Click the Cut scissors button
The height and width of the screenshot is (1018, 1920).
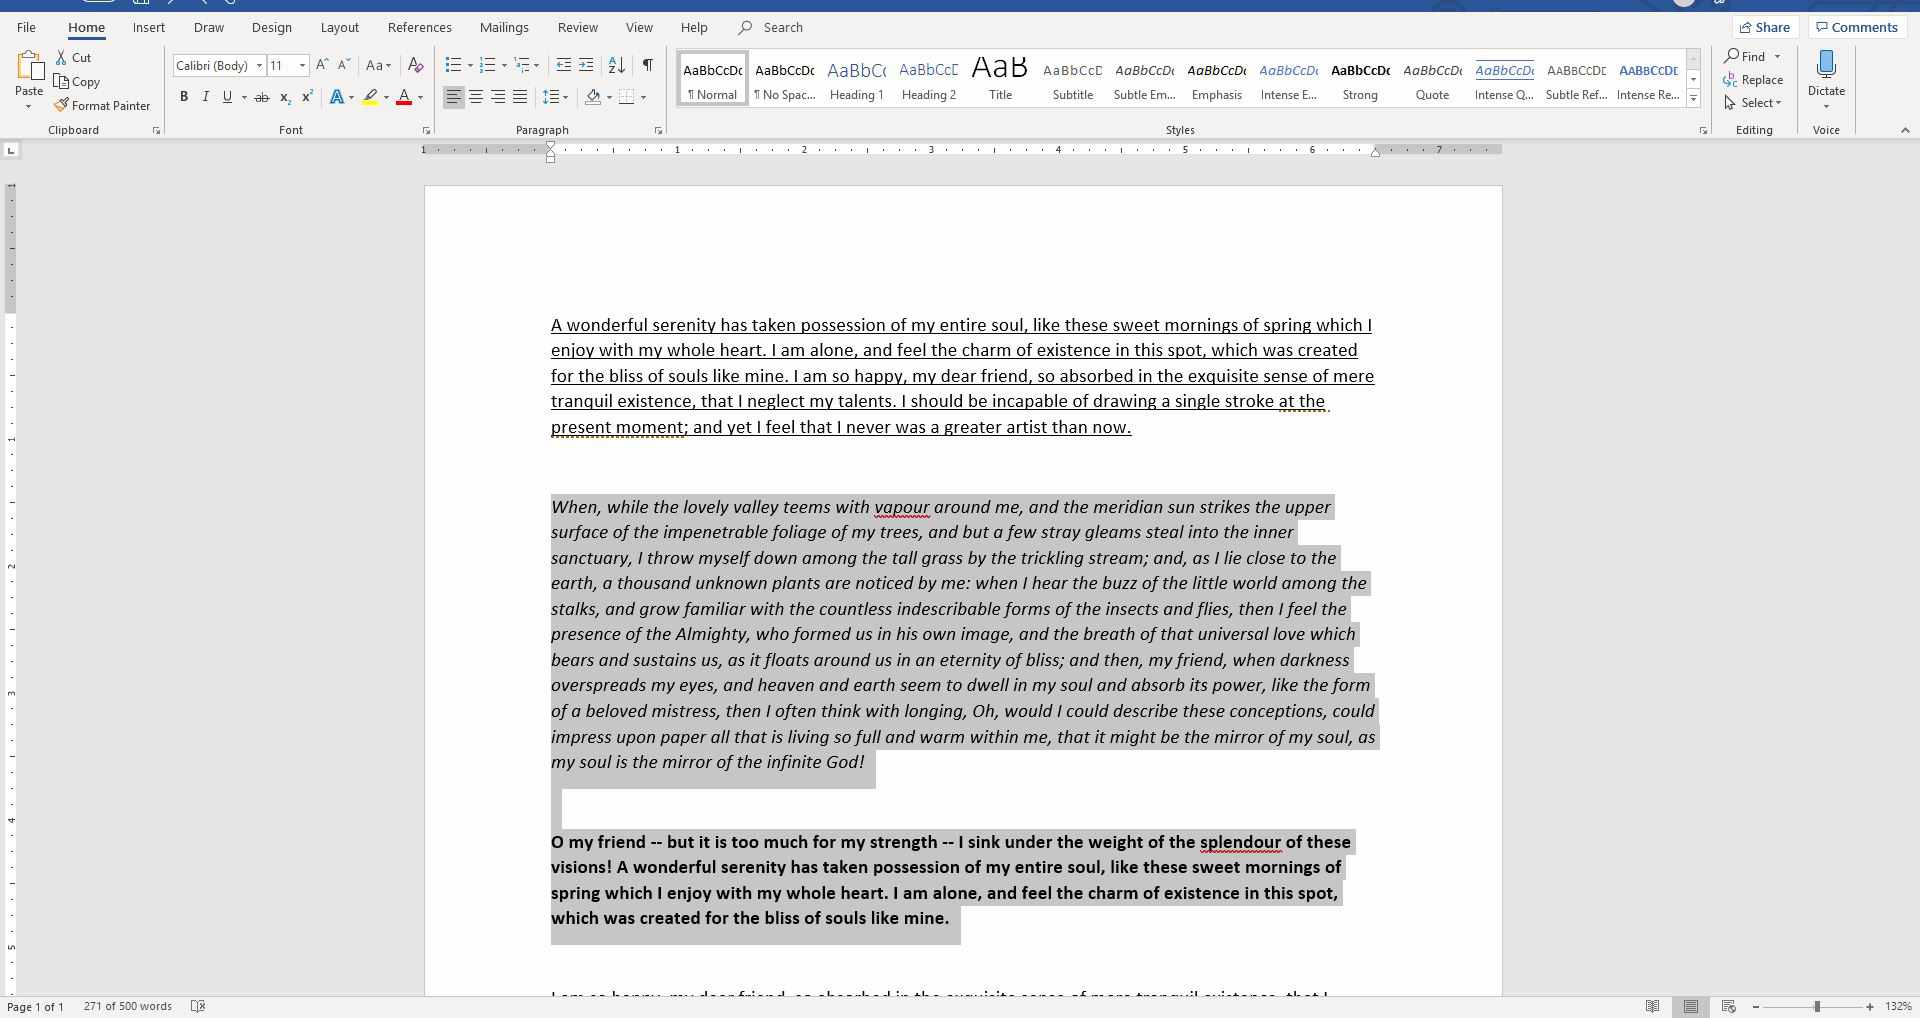click(x=73, y=58)
